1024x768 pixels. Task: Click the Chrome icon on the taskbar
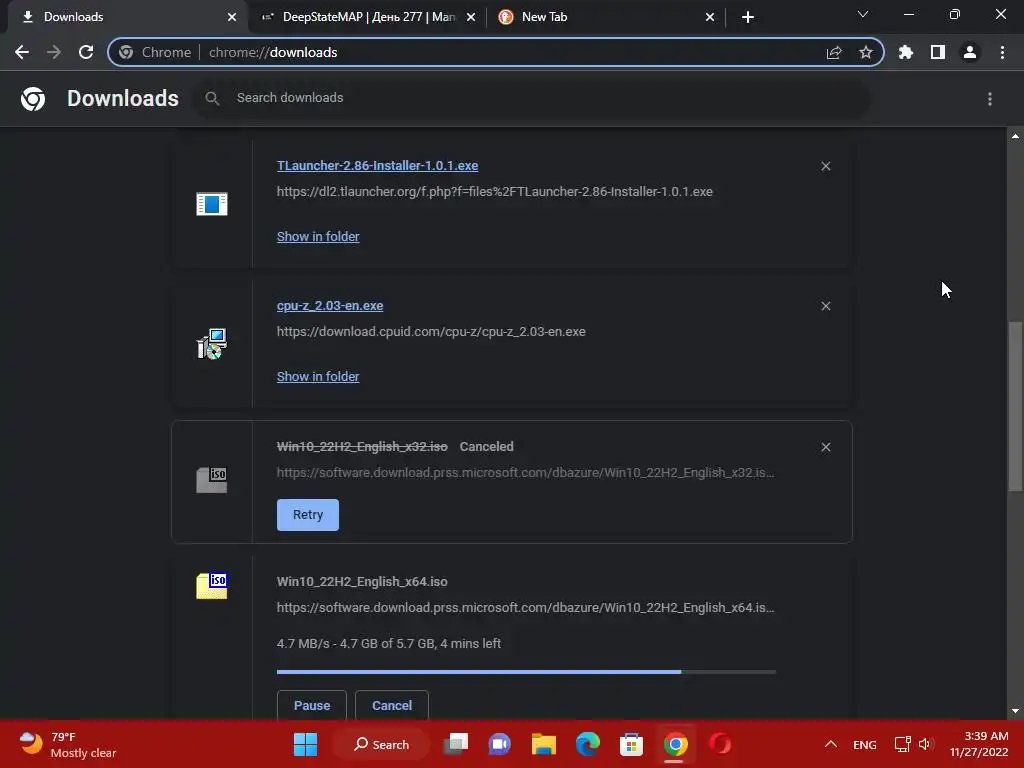pos(675,744)
